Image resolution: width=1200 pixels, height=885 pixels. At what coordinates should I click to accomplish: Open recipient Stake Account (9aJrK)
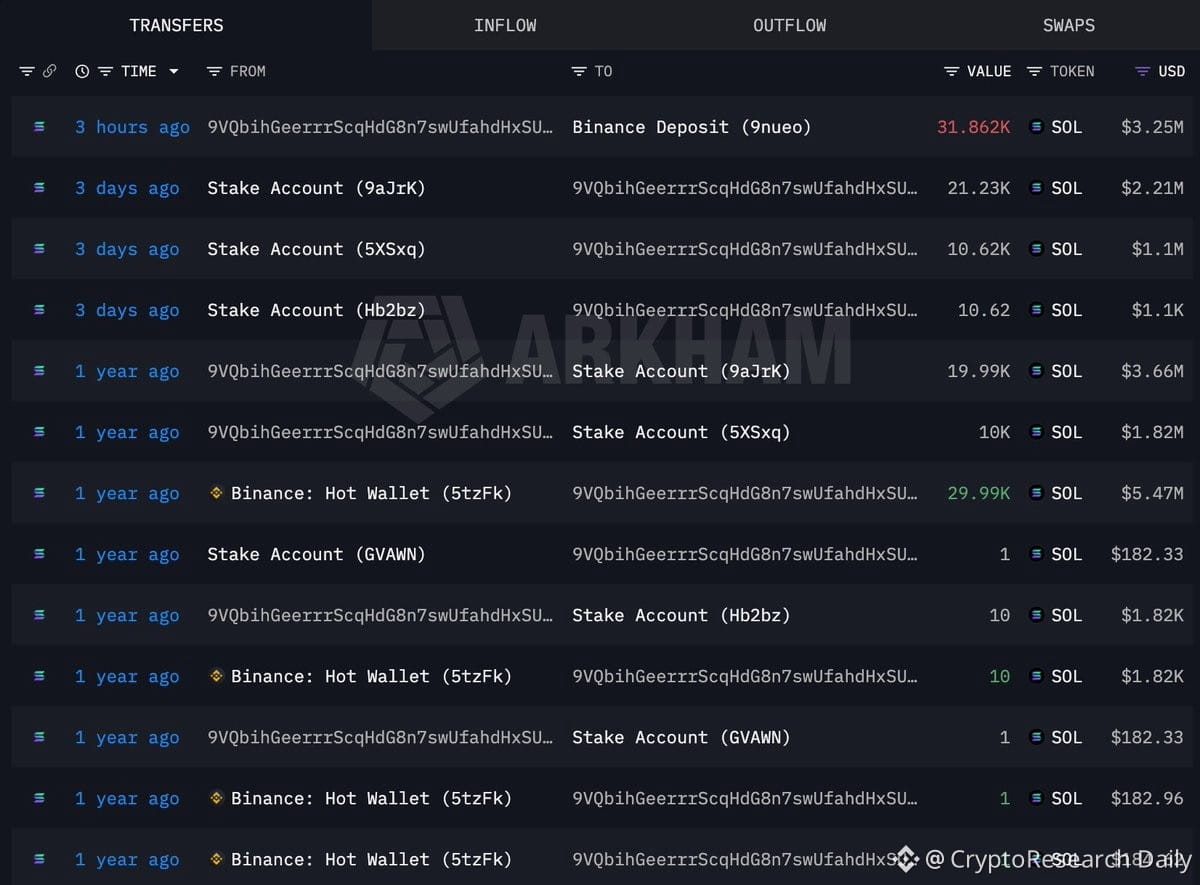point(681,371)
